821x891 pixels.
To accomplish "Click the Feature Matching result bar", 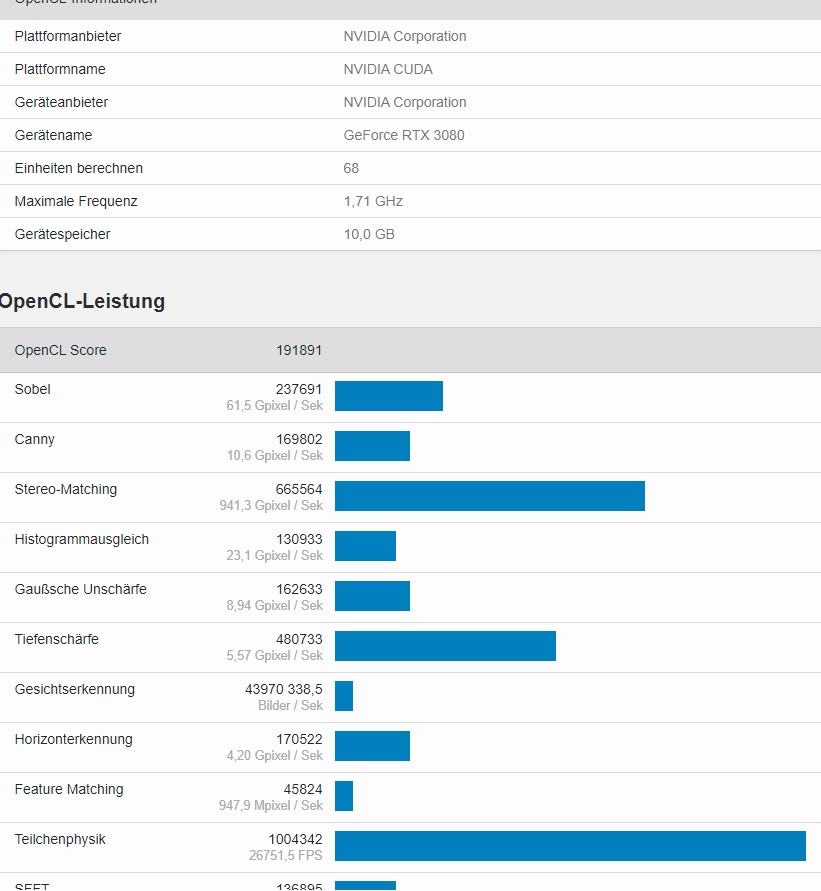I will click(344, 796).
